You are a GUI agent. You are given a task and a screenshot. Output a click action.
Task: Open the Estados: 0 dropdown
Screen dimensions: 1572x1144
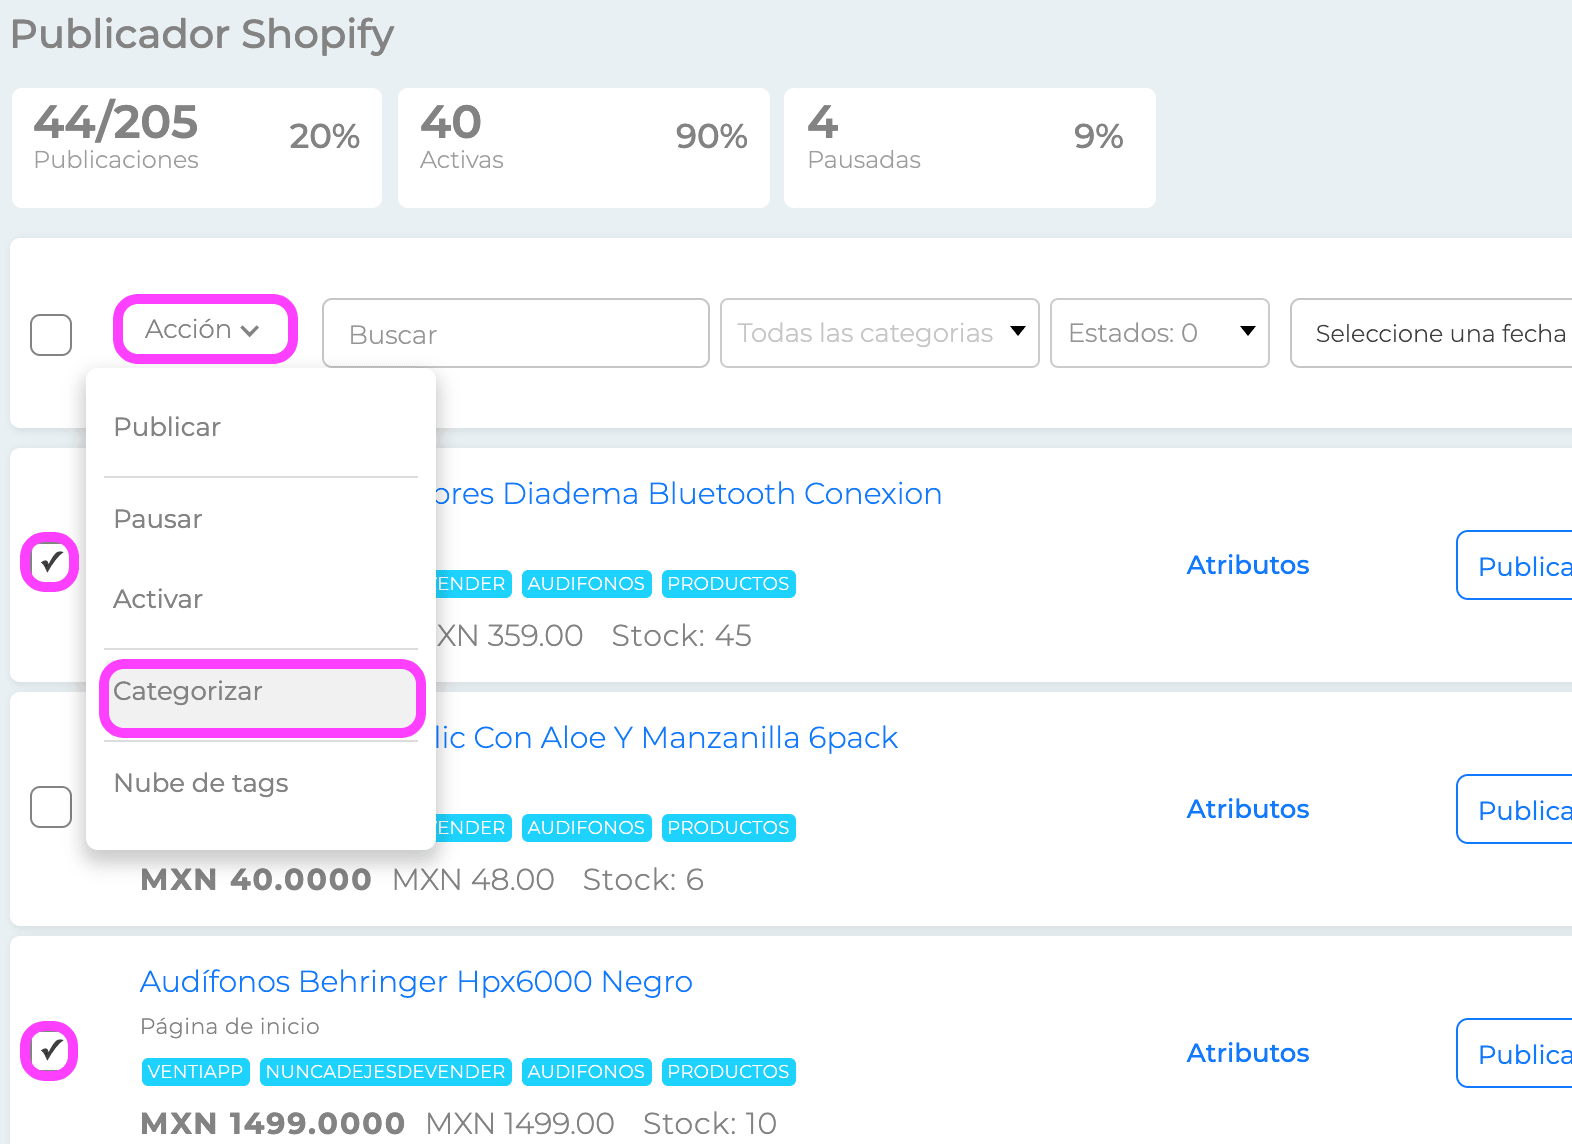coord(1160,333)
